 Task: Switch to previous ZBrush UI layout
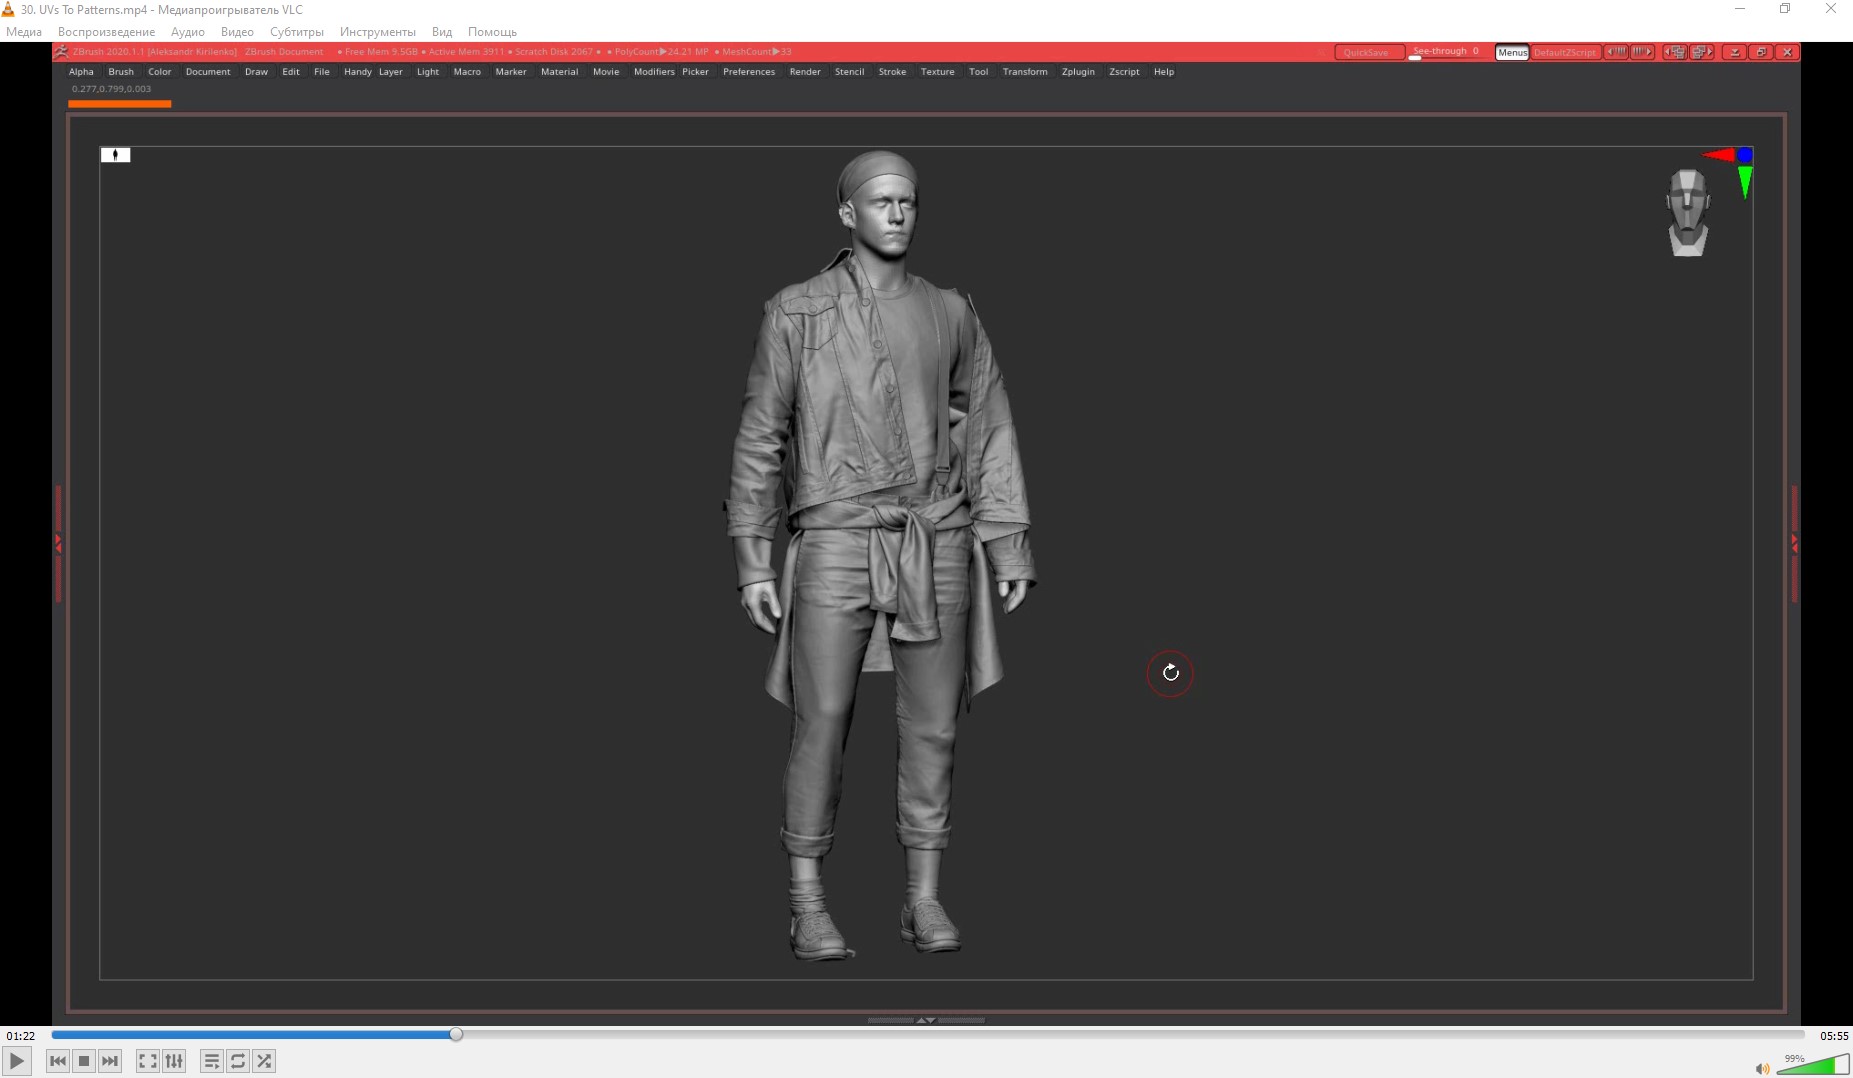[x=1675, y=52]
